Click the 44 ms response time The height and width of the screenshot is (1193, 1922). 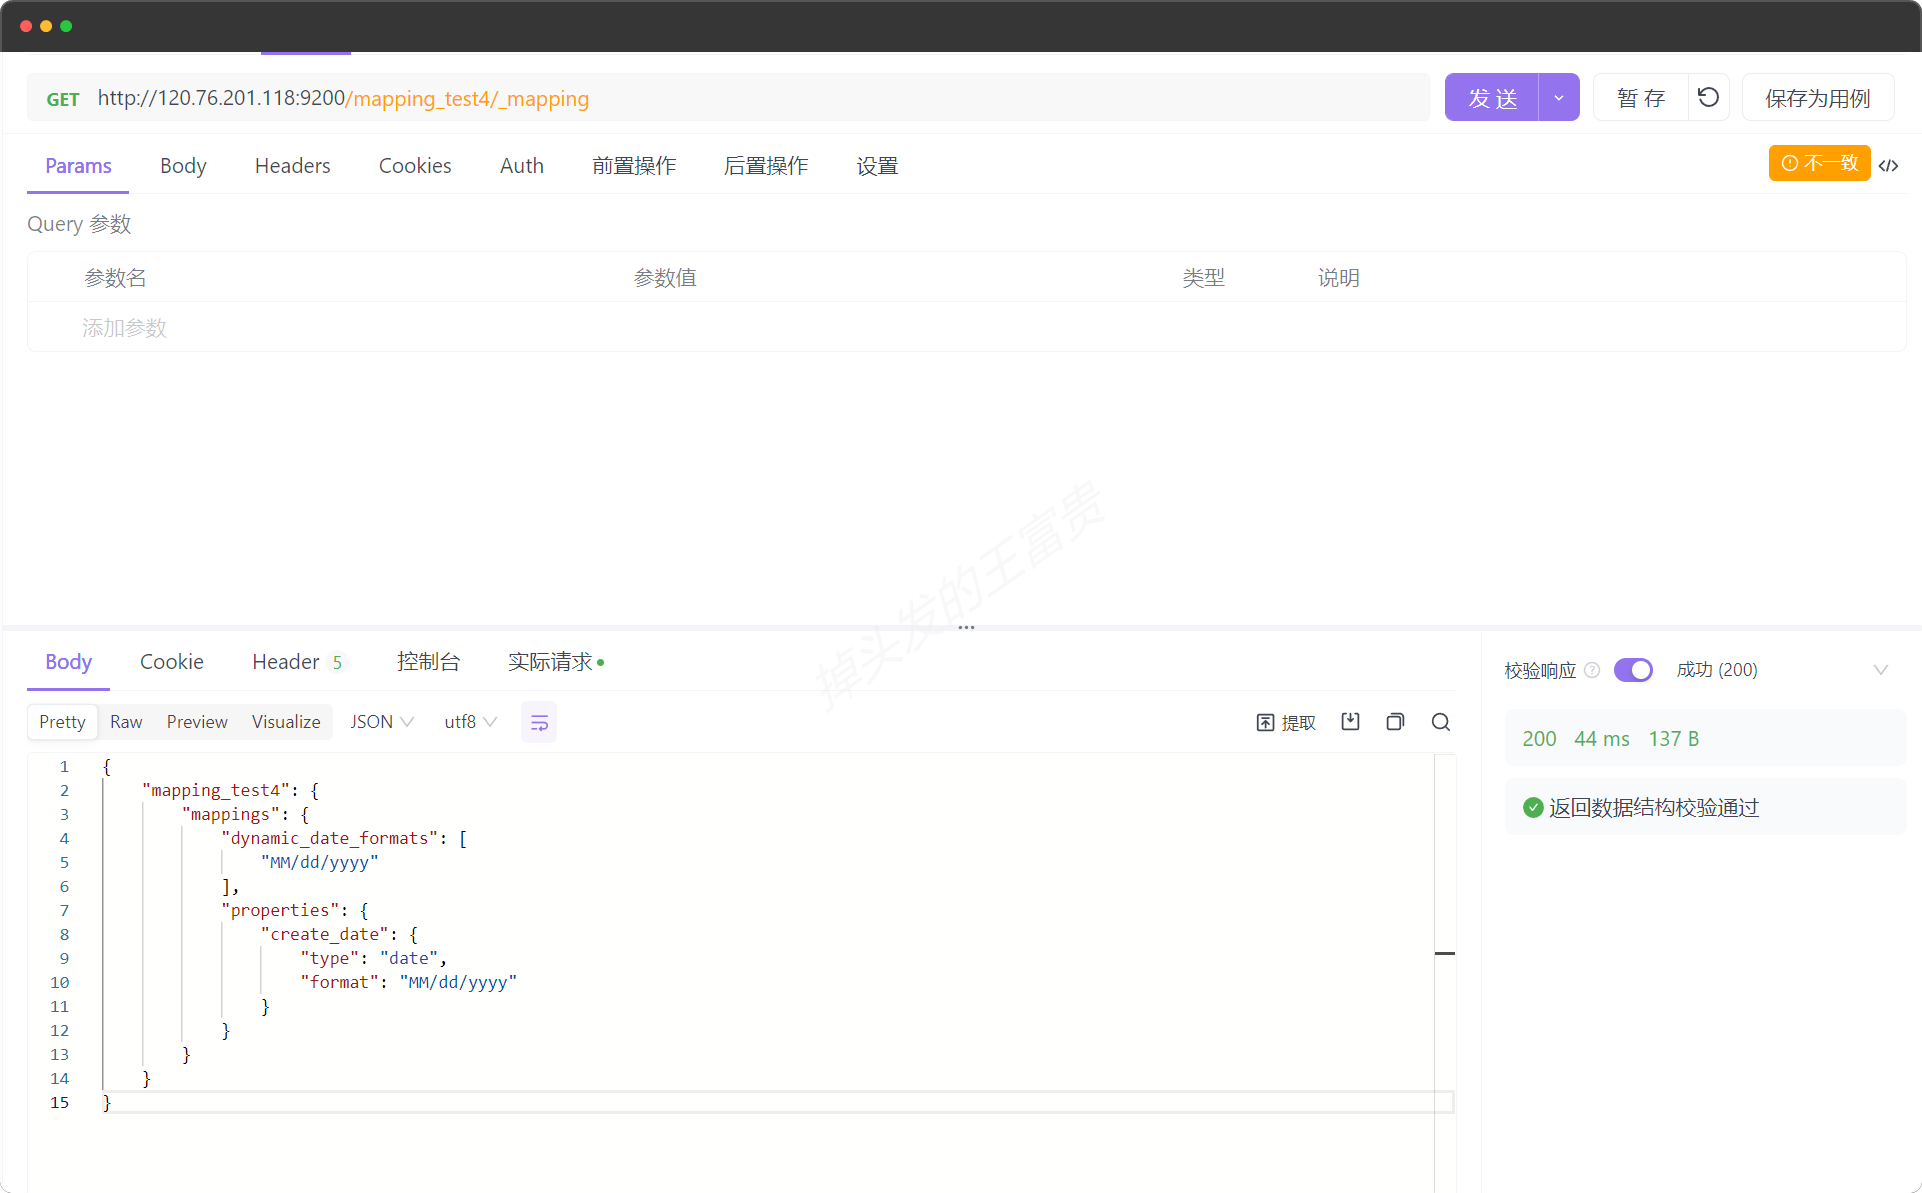point(1602,739)
